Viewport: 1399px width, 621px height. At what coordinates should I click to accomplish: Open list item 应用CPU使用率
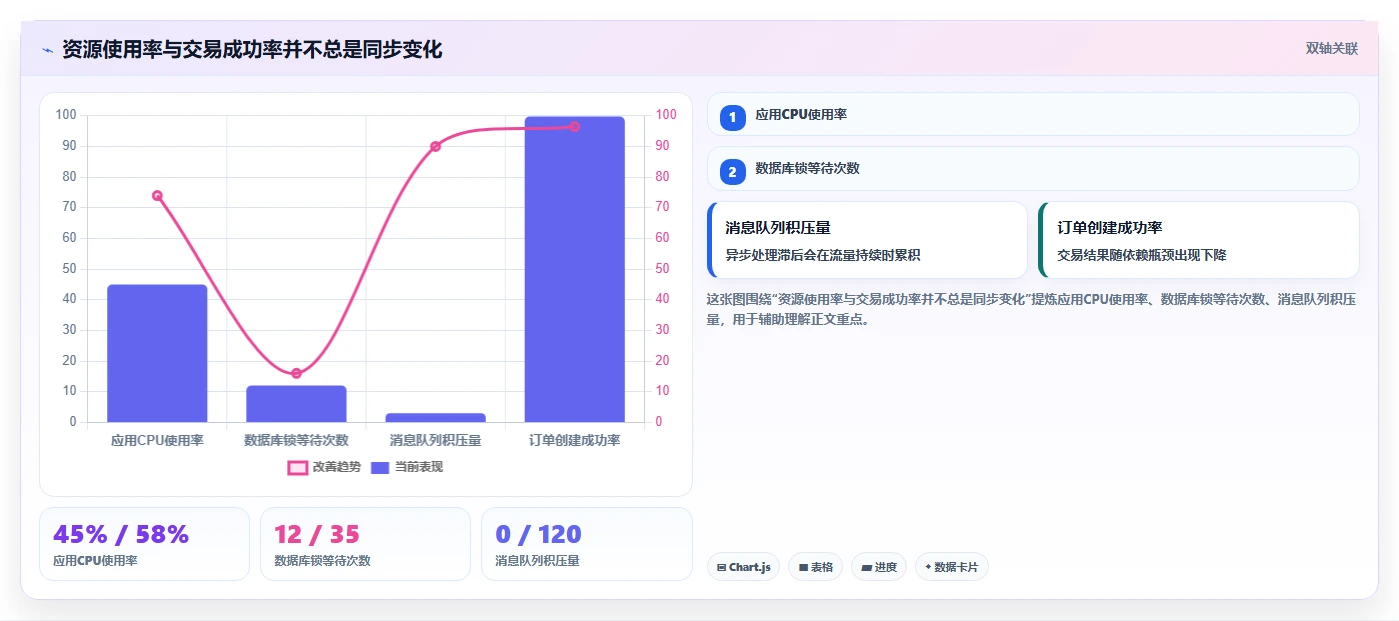pos(1033,115)
